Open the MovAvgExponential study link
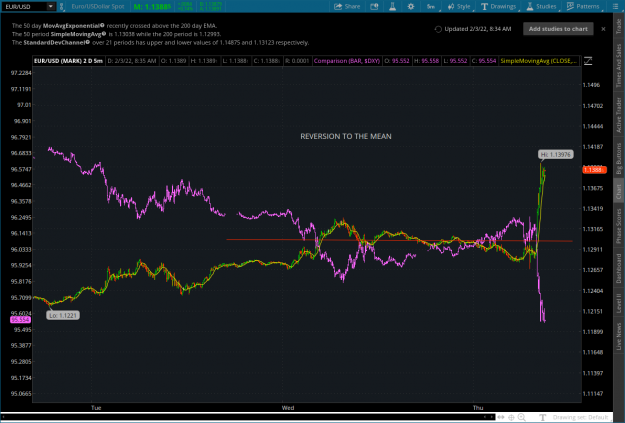Image resolution: width=625 pixels, height=423 pixels. [x=73, y=26]
